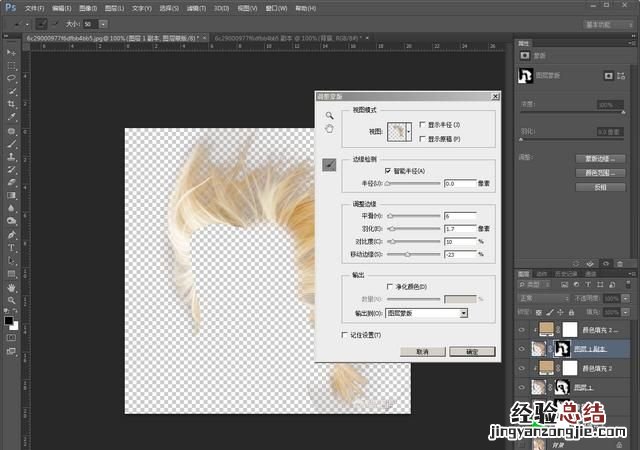This screenshot has height=450, width=640.
Task: Open the 窗口(W) menu
Action: coord(276,8)
